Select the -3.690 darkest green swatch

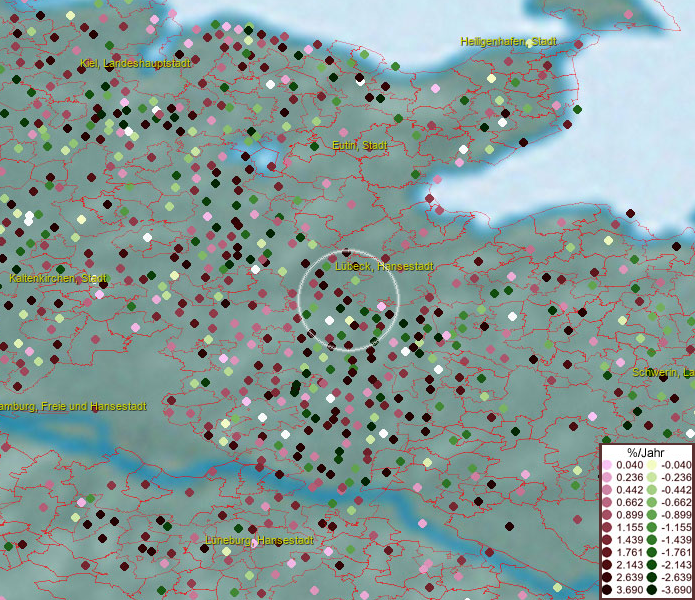tap(652, 590)
